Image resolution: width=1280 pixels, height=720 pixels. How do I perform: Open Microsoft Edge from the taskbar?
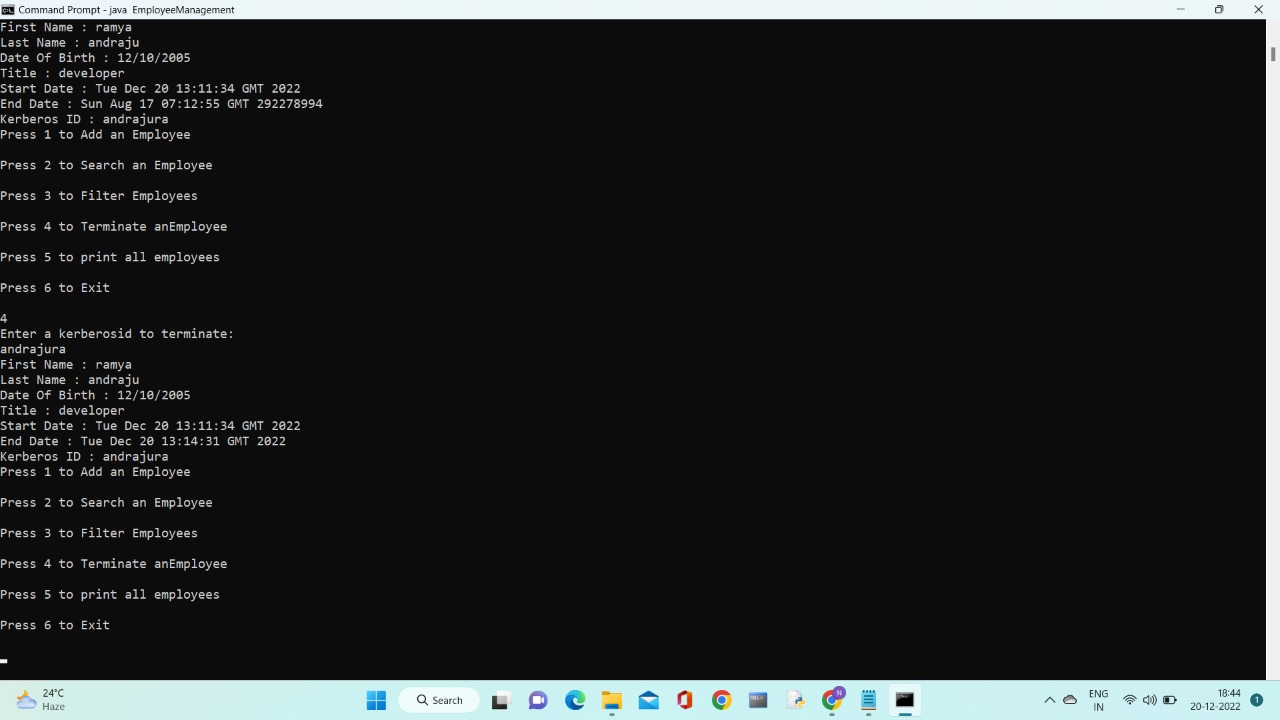tap(573, 700)
